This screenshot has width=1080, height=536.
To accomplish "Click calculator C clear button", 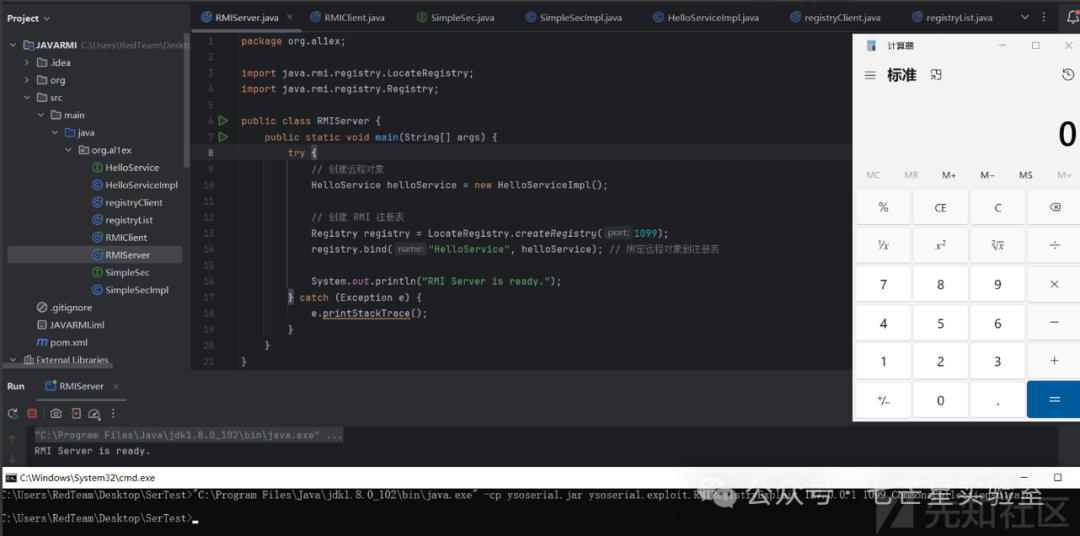I will (997, 207).
